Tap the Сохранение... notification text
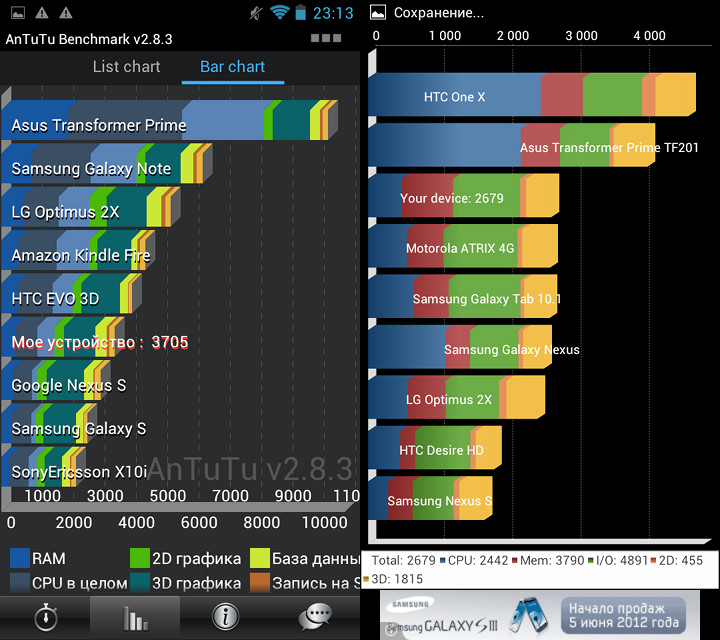The image size is (720, 640). tap(439, 13)
